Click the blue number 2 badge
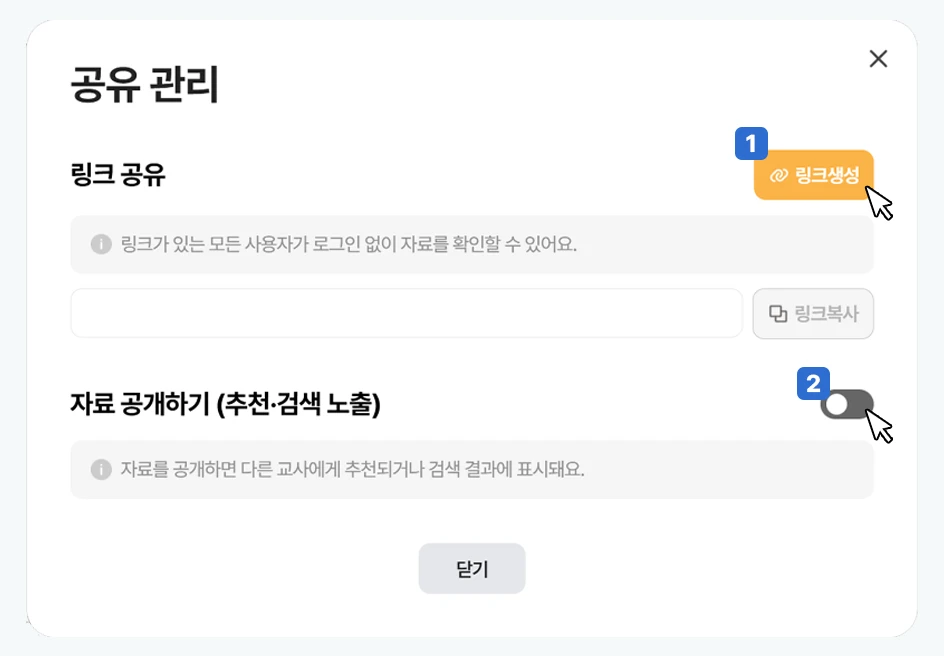Viewport: 944px width, 656px height. click(x=813, y=383)
